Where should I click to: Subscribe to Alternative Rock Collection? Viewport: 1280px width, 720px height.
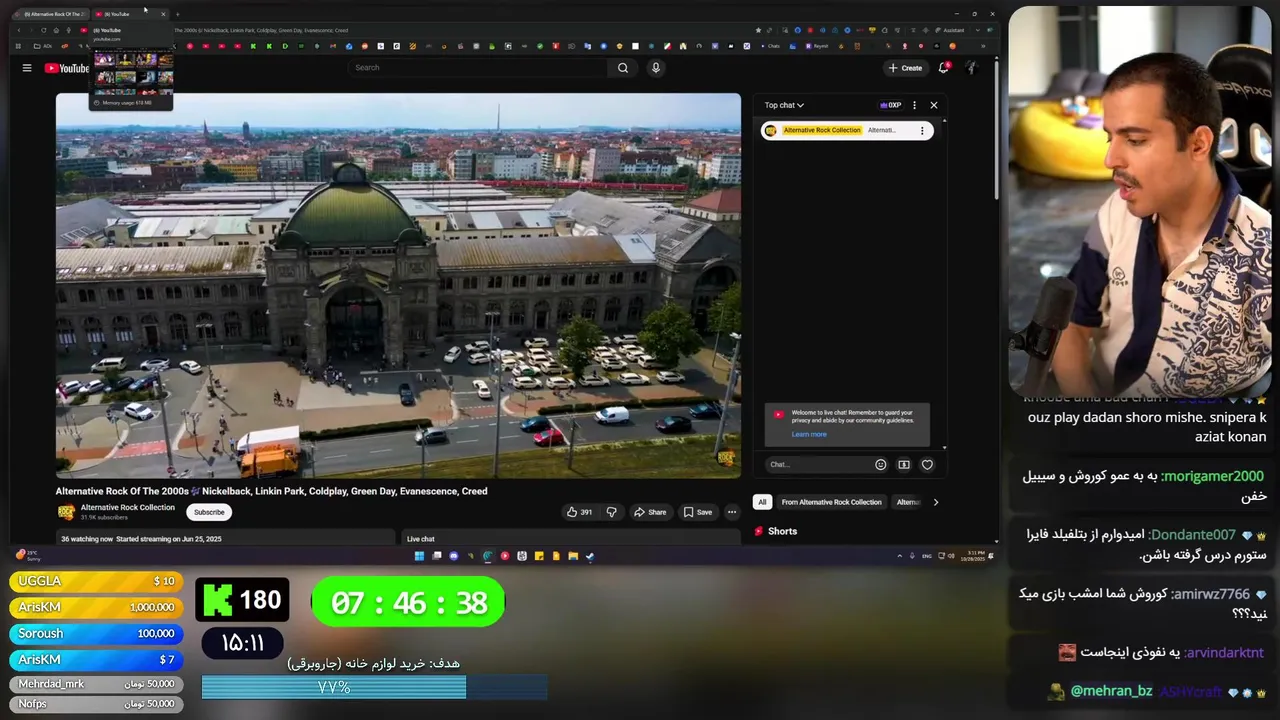click(209, 512)
